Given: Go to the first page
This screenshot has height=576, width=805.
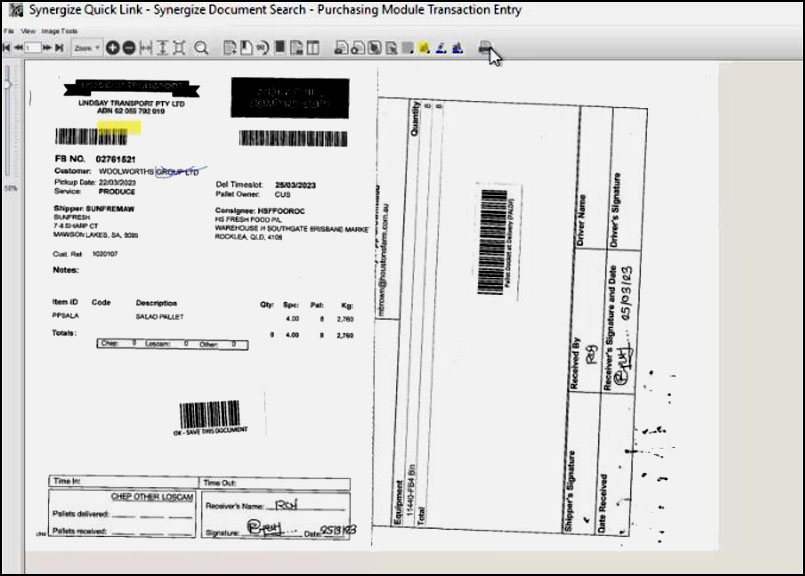Looking at the screenshot, I should [6, 47].
